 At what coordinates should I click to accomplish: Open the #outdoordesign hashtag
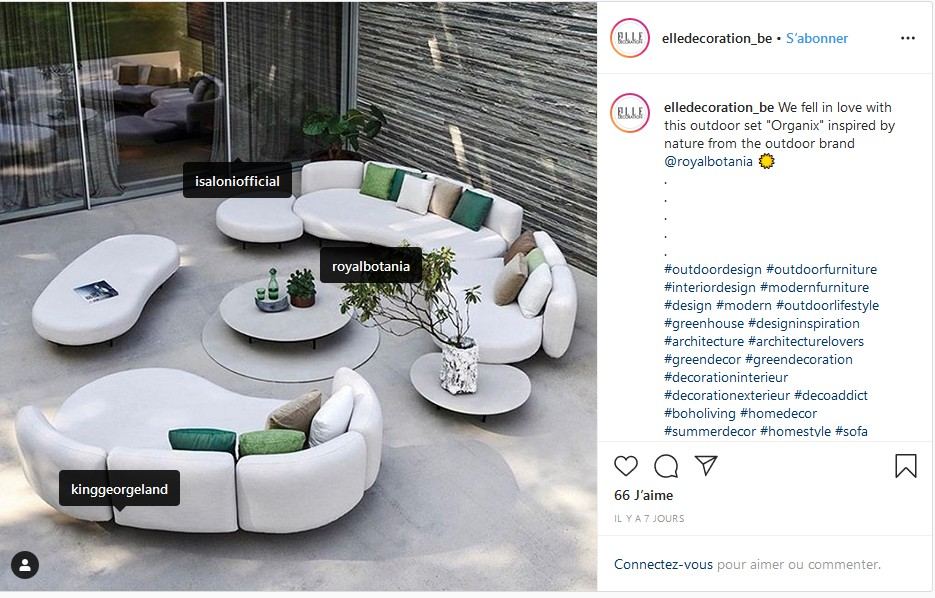tap(713, 269)
